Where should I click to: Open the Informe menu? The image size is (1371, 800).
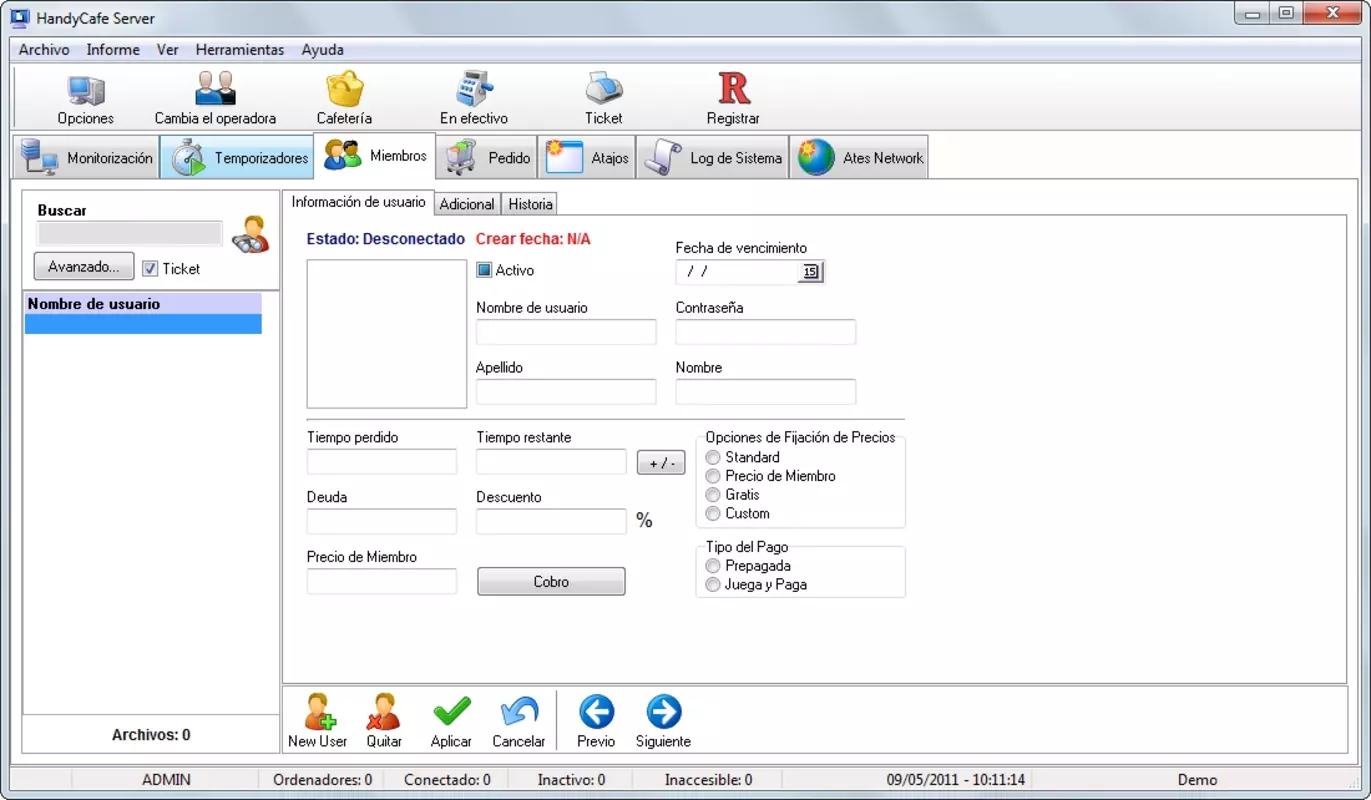[113, 49]
